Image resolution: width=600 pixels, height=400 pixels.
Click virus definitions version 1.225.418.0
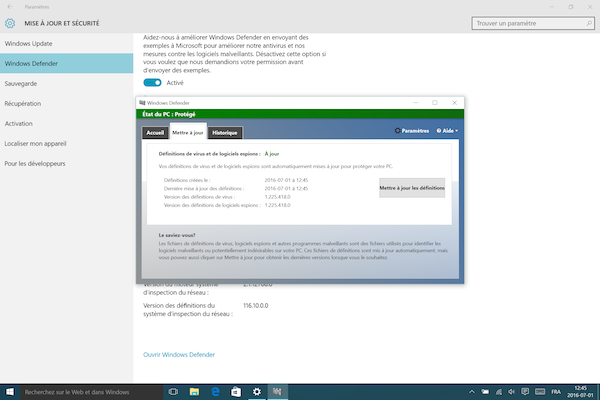point(277,197)
